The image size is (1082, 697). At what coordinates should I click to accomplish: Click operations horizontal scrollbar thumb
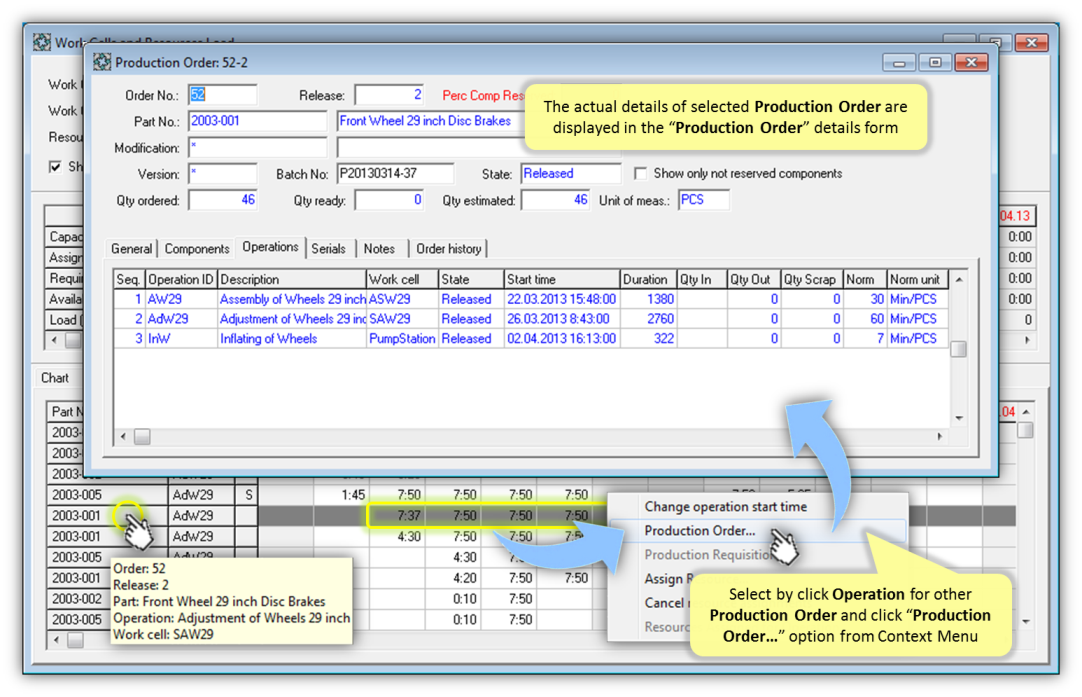[142, 437]
